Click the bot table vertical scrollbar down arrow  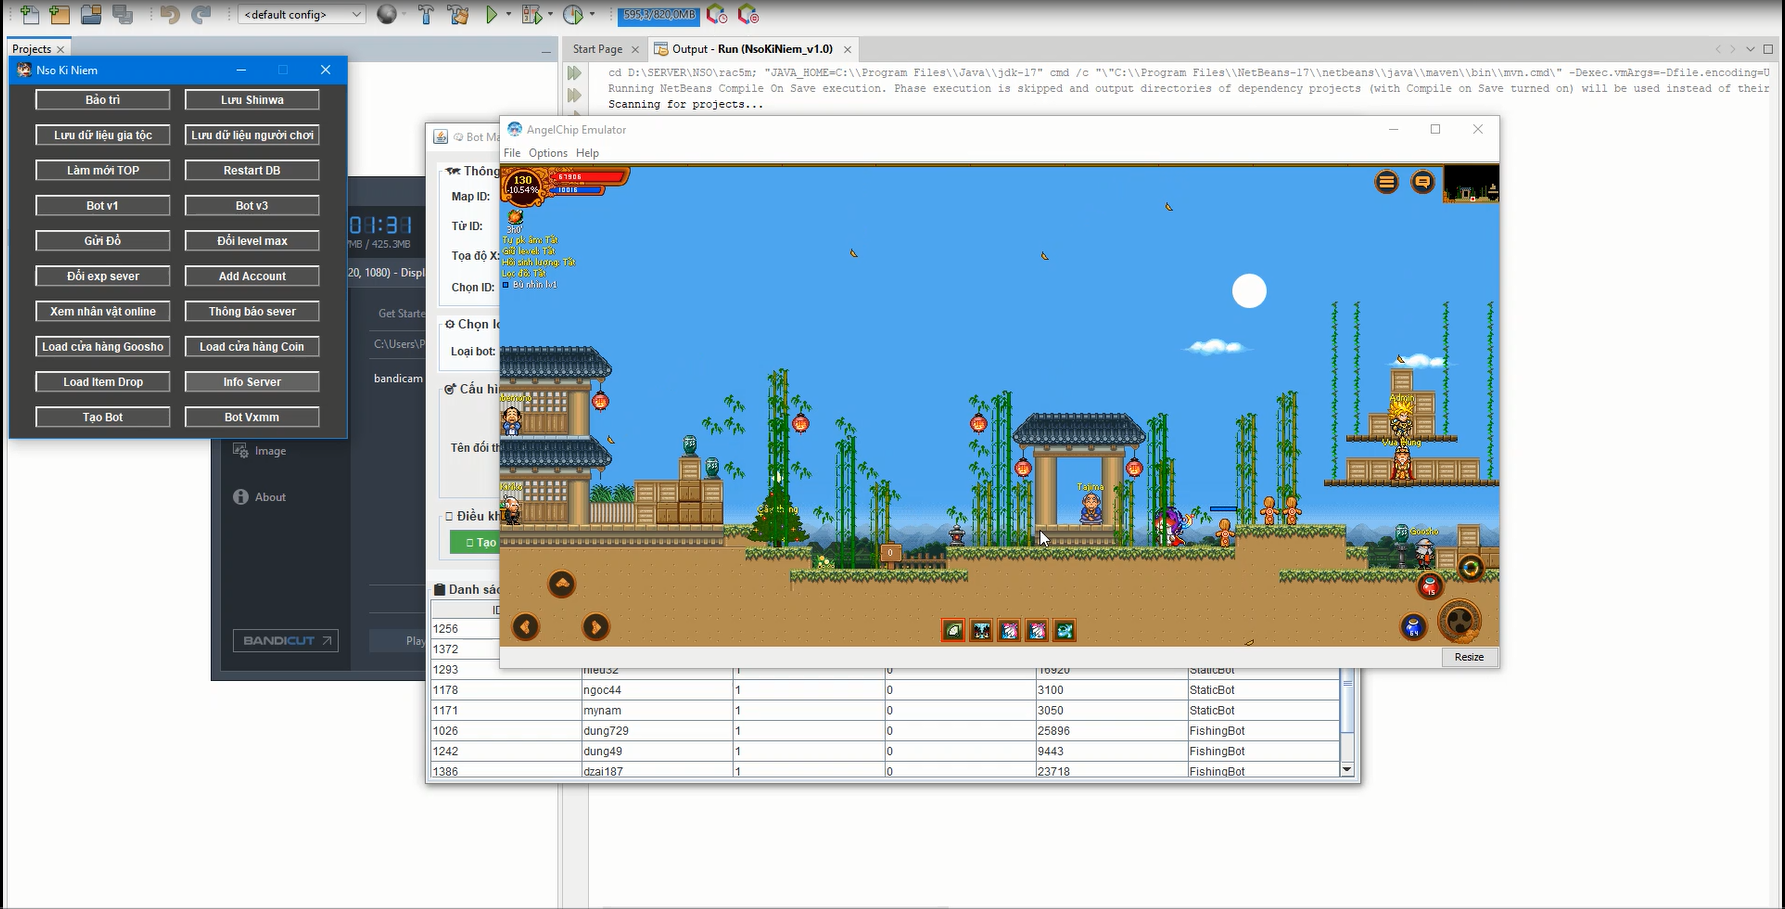[1347, 770]
